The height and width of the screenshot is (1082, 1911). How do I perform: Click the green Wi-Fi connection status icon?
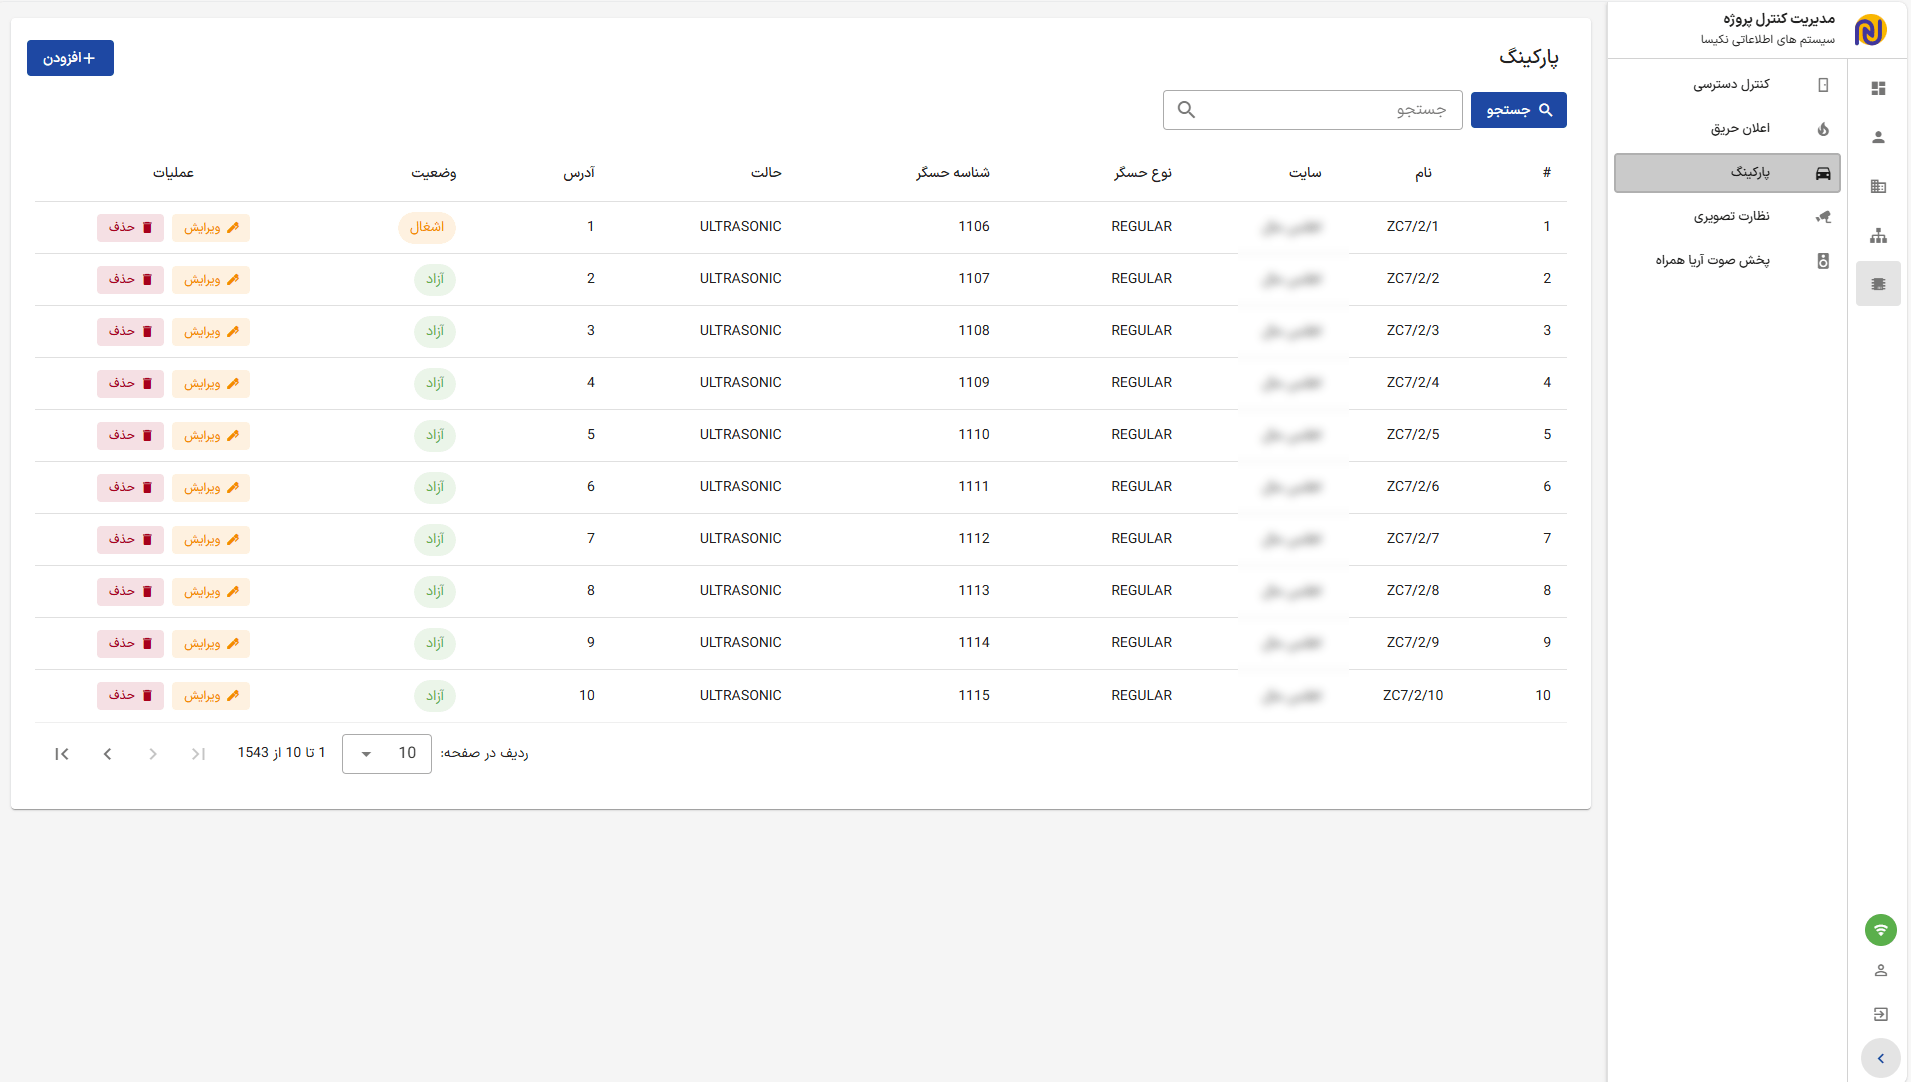click(1880, 930)
